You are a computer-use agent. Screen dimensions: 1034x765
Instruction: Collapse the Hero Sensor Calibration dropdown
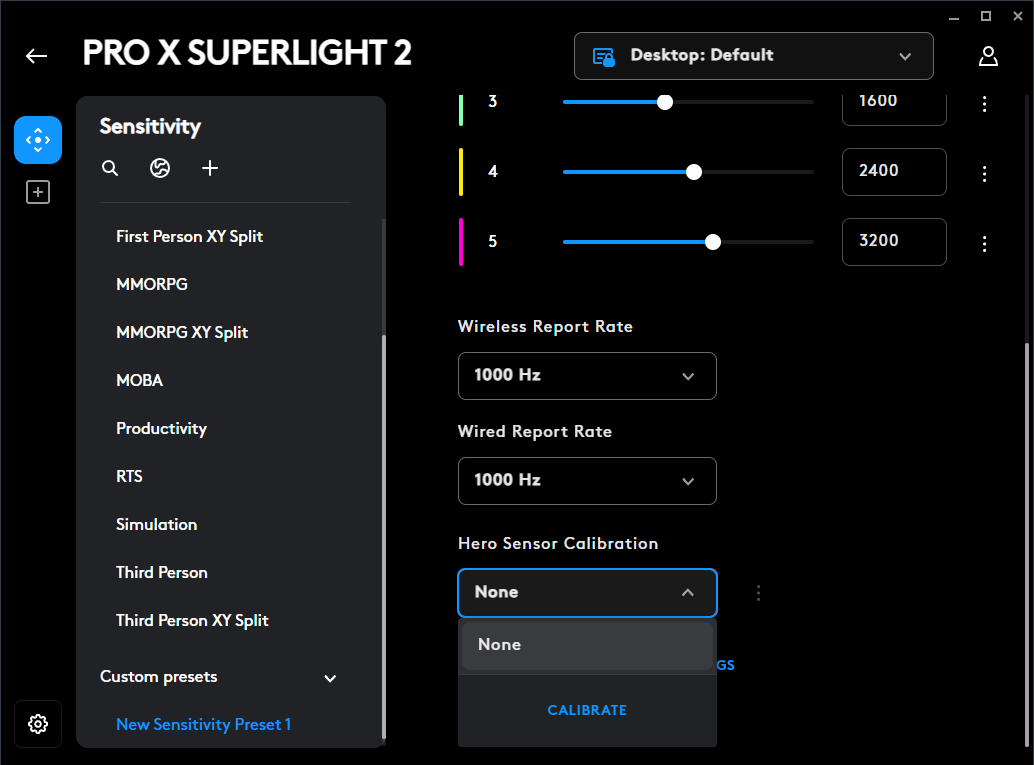tap(587, 592)
